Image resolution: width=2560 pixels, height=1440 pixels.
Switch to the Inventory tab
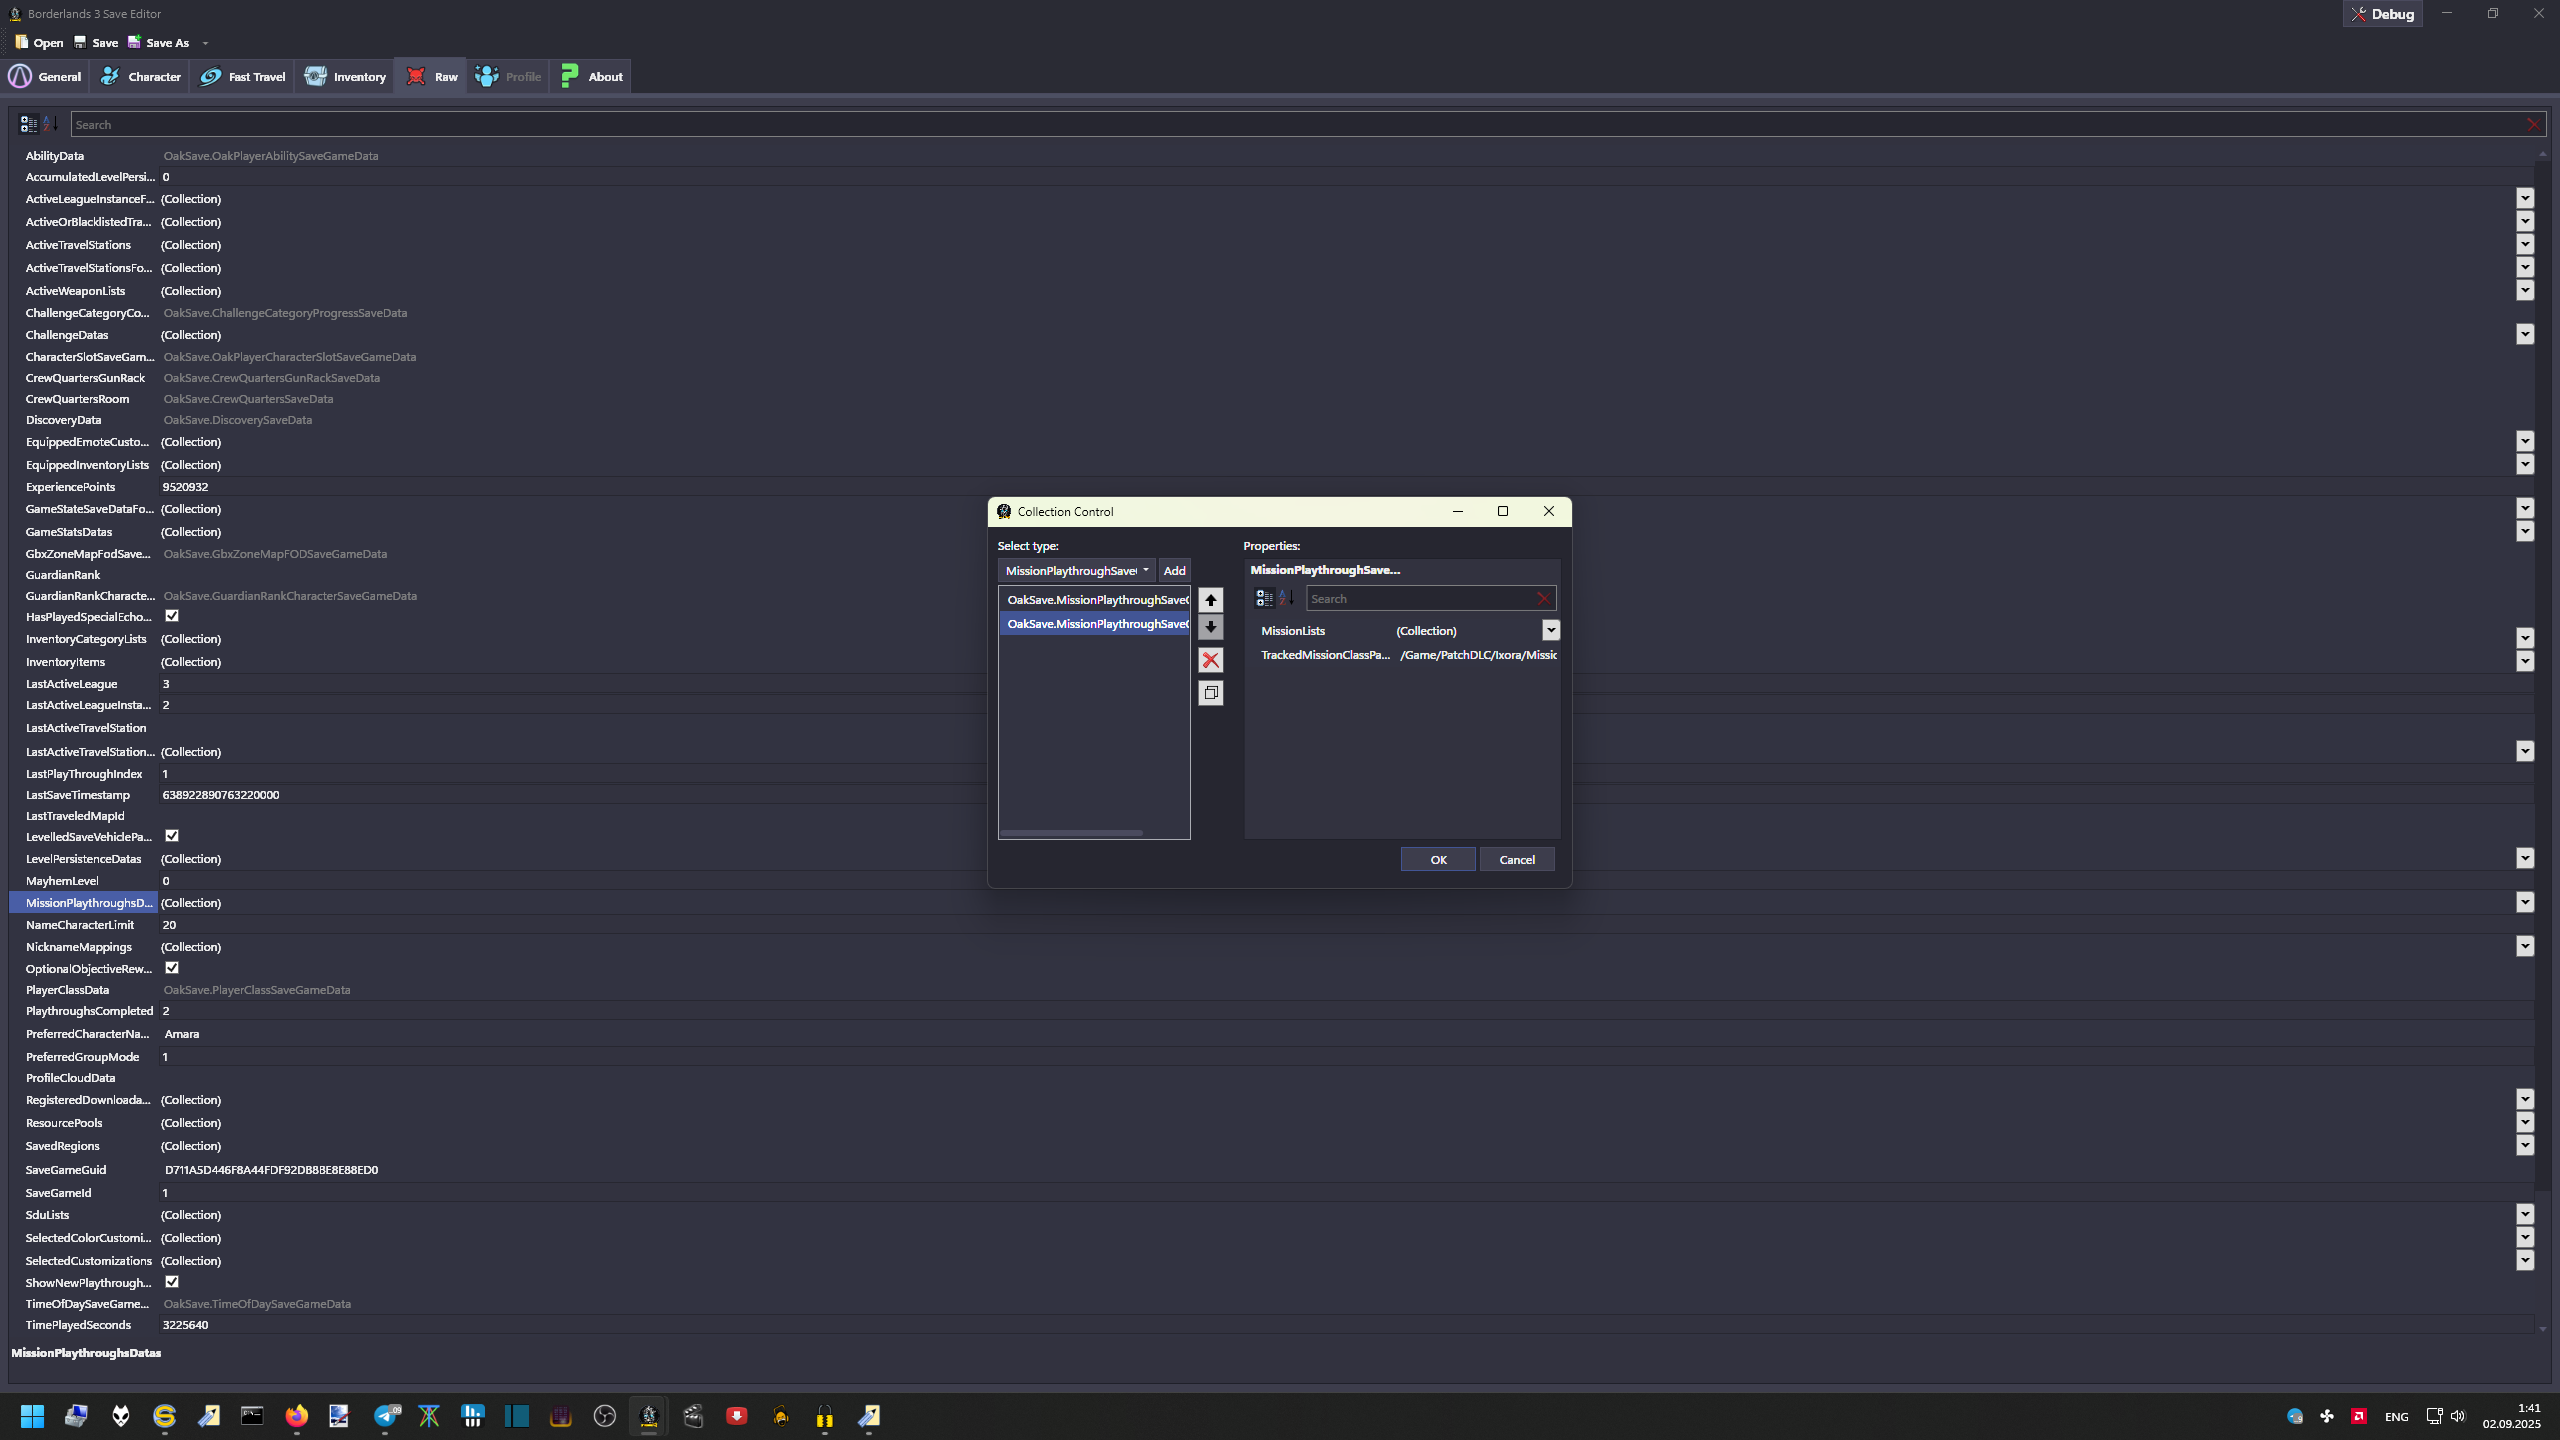(345, 77)
